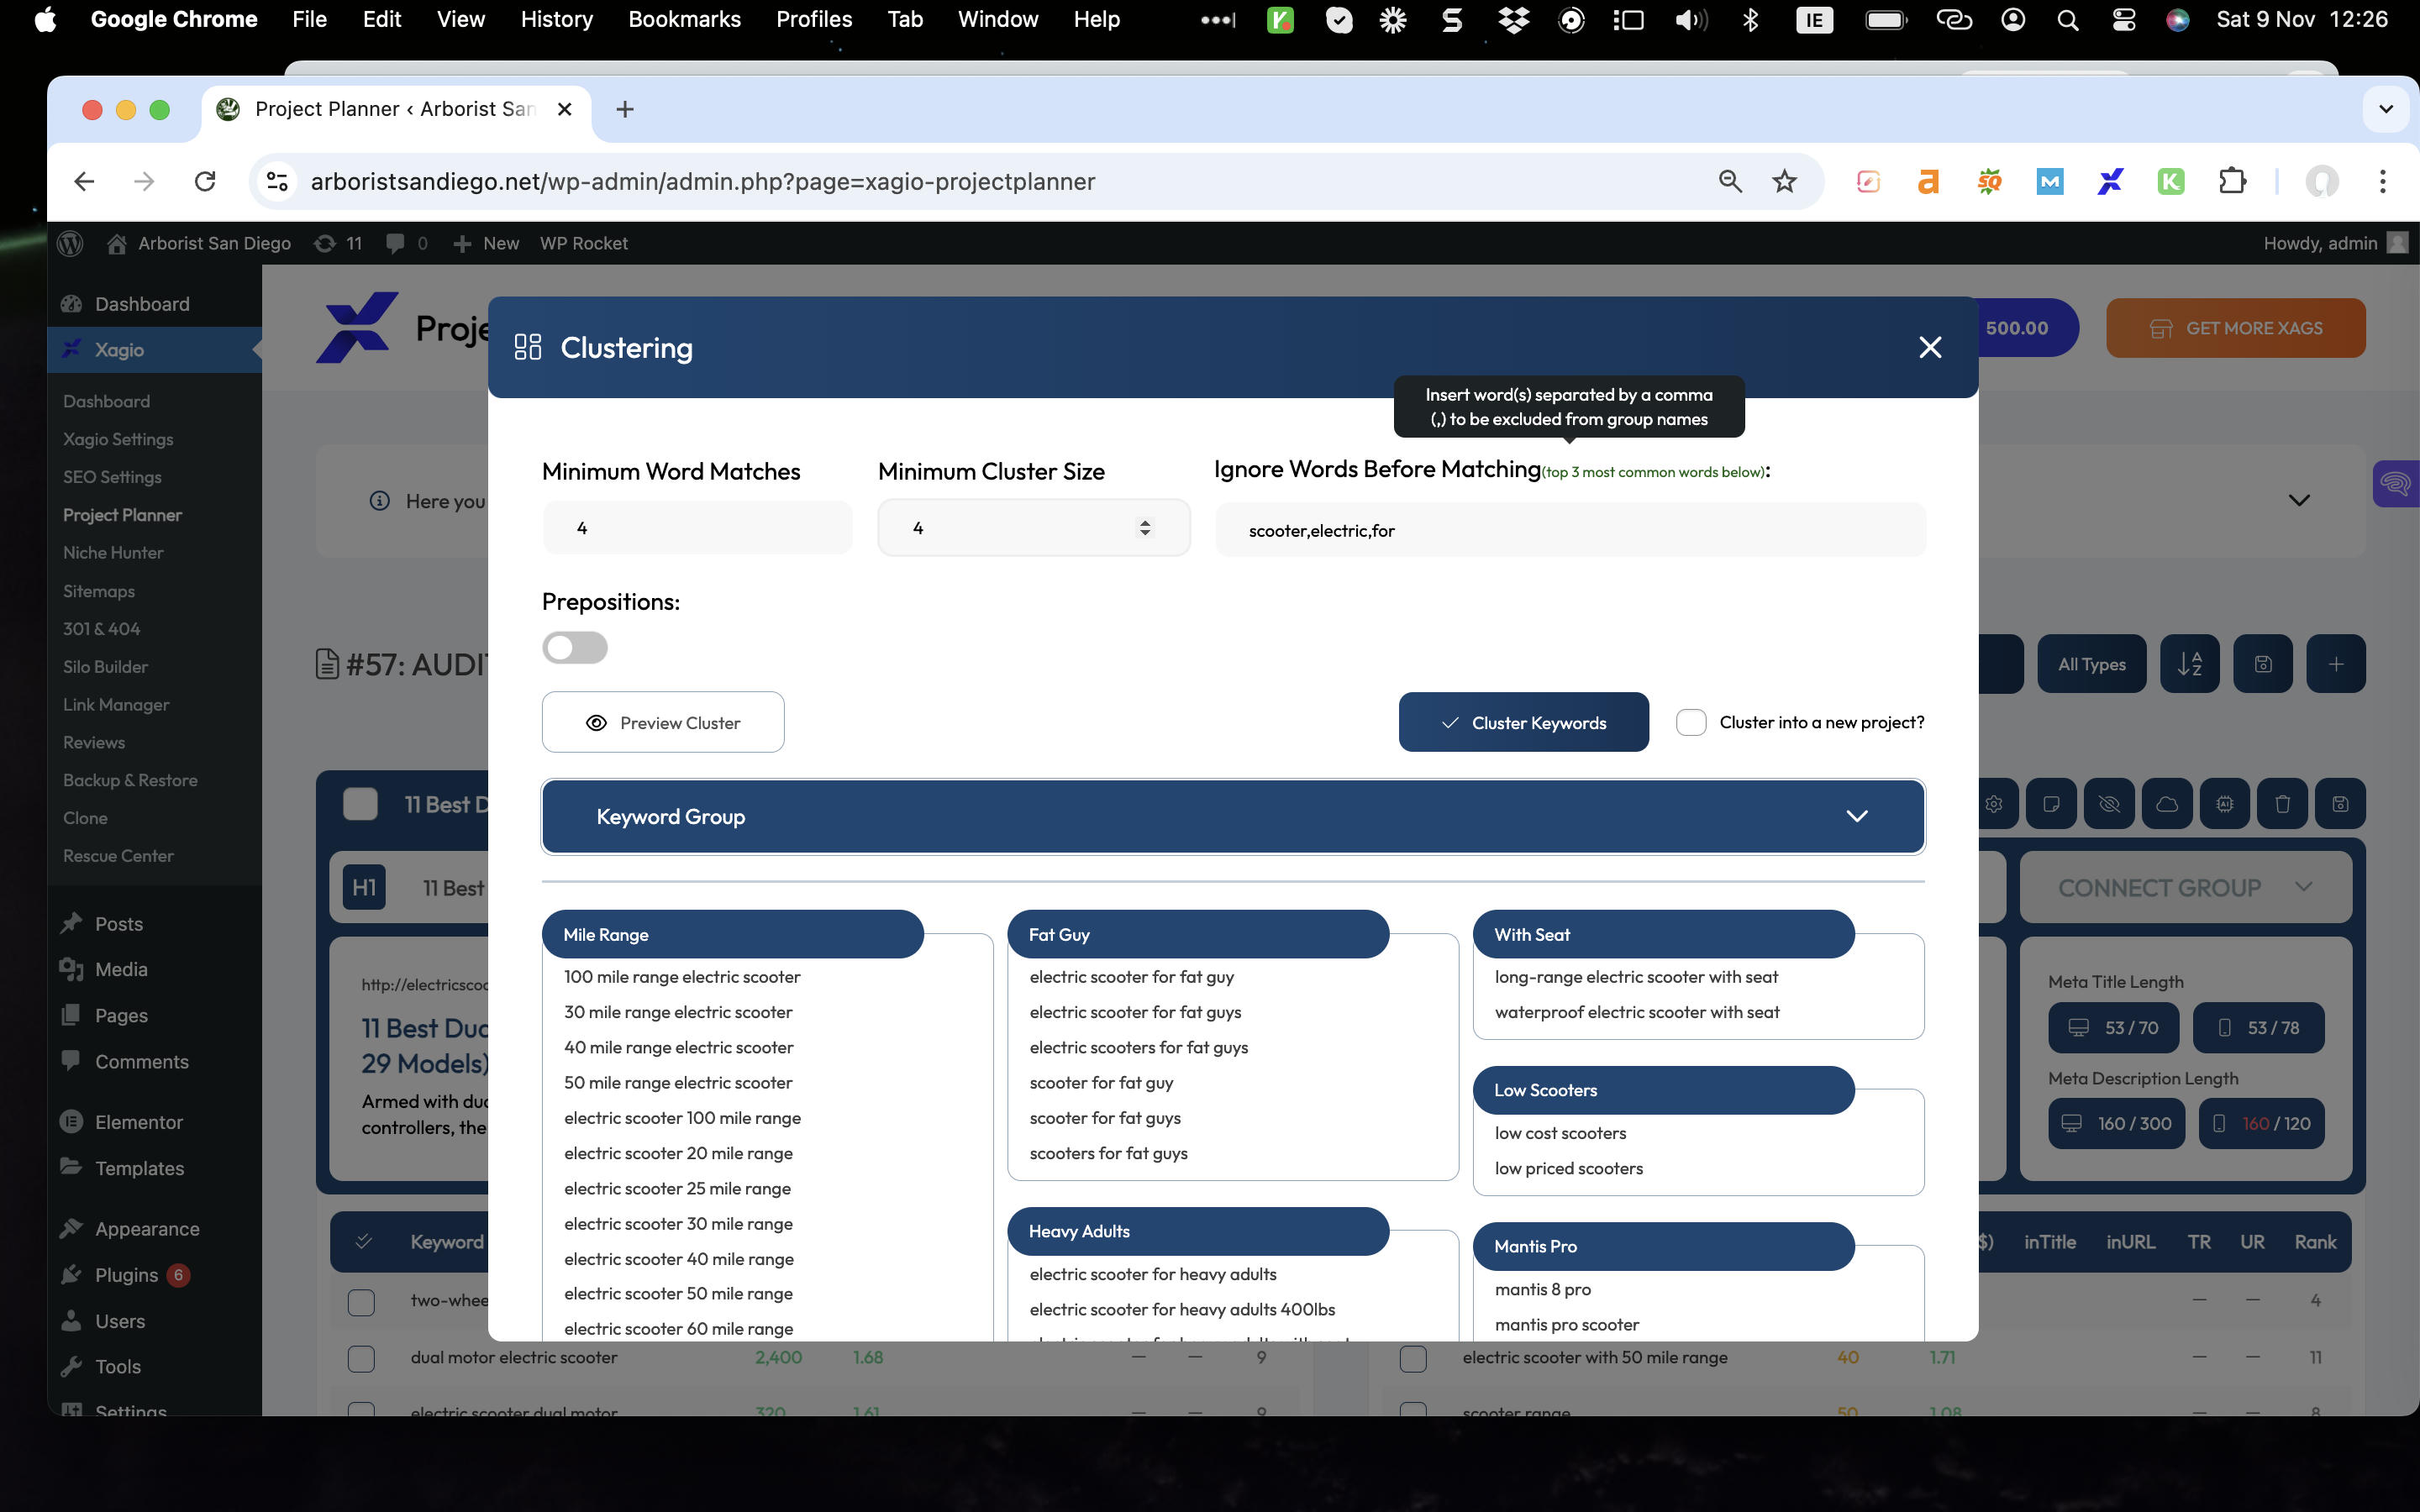The image size is (2420, 1512).
Task: Click GET MORE XAGS button
Action: click(x=2235, y=328)
